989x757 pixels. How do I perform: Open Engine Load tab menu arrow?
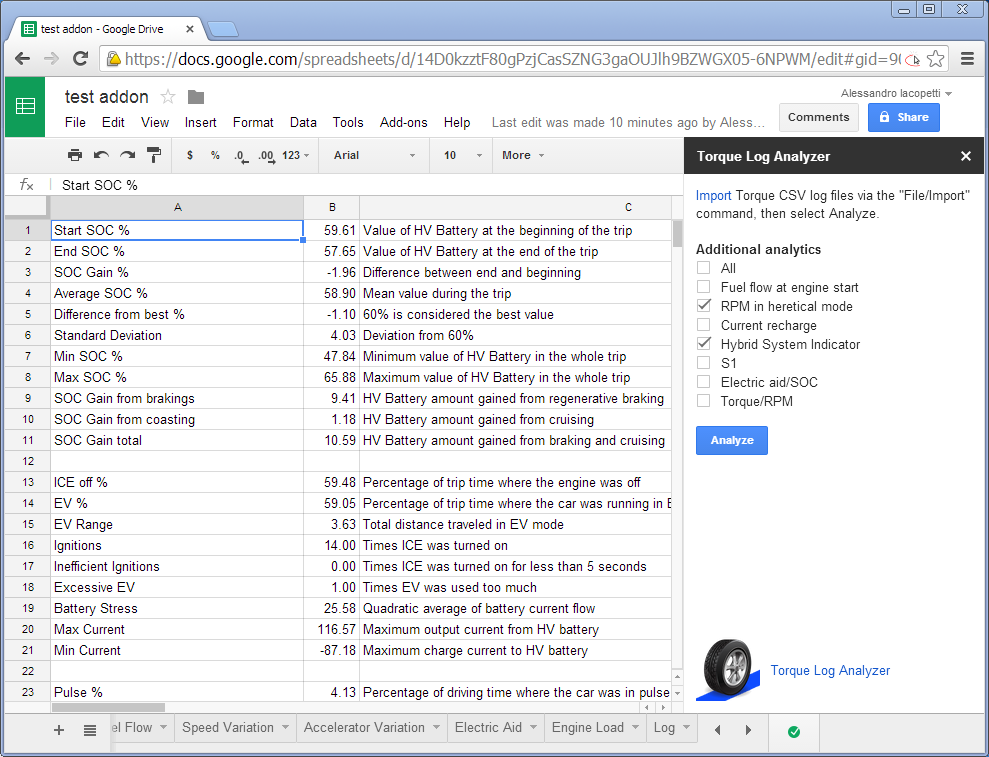coord(635,727)
